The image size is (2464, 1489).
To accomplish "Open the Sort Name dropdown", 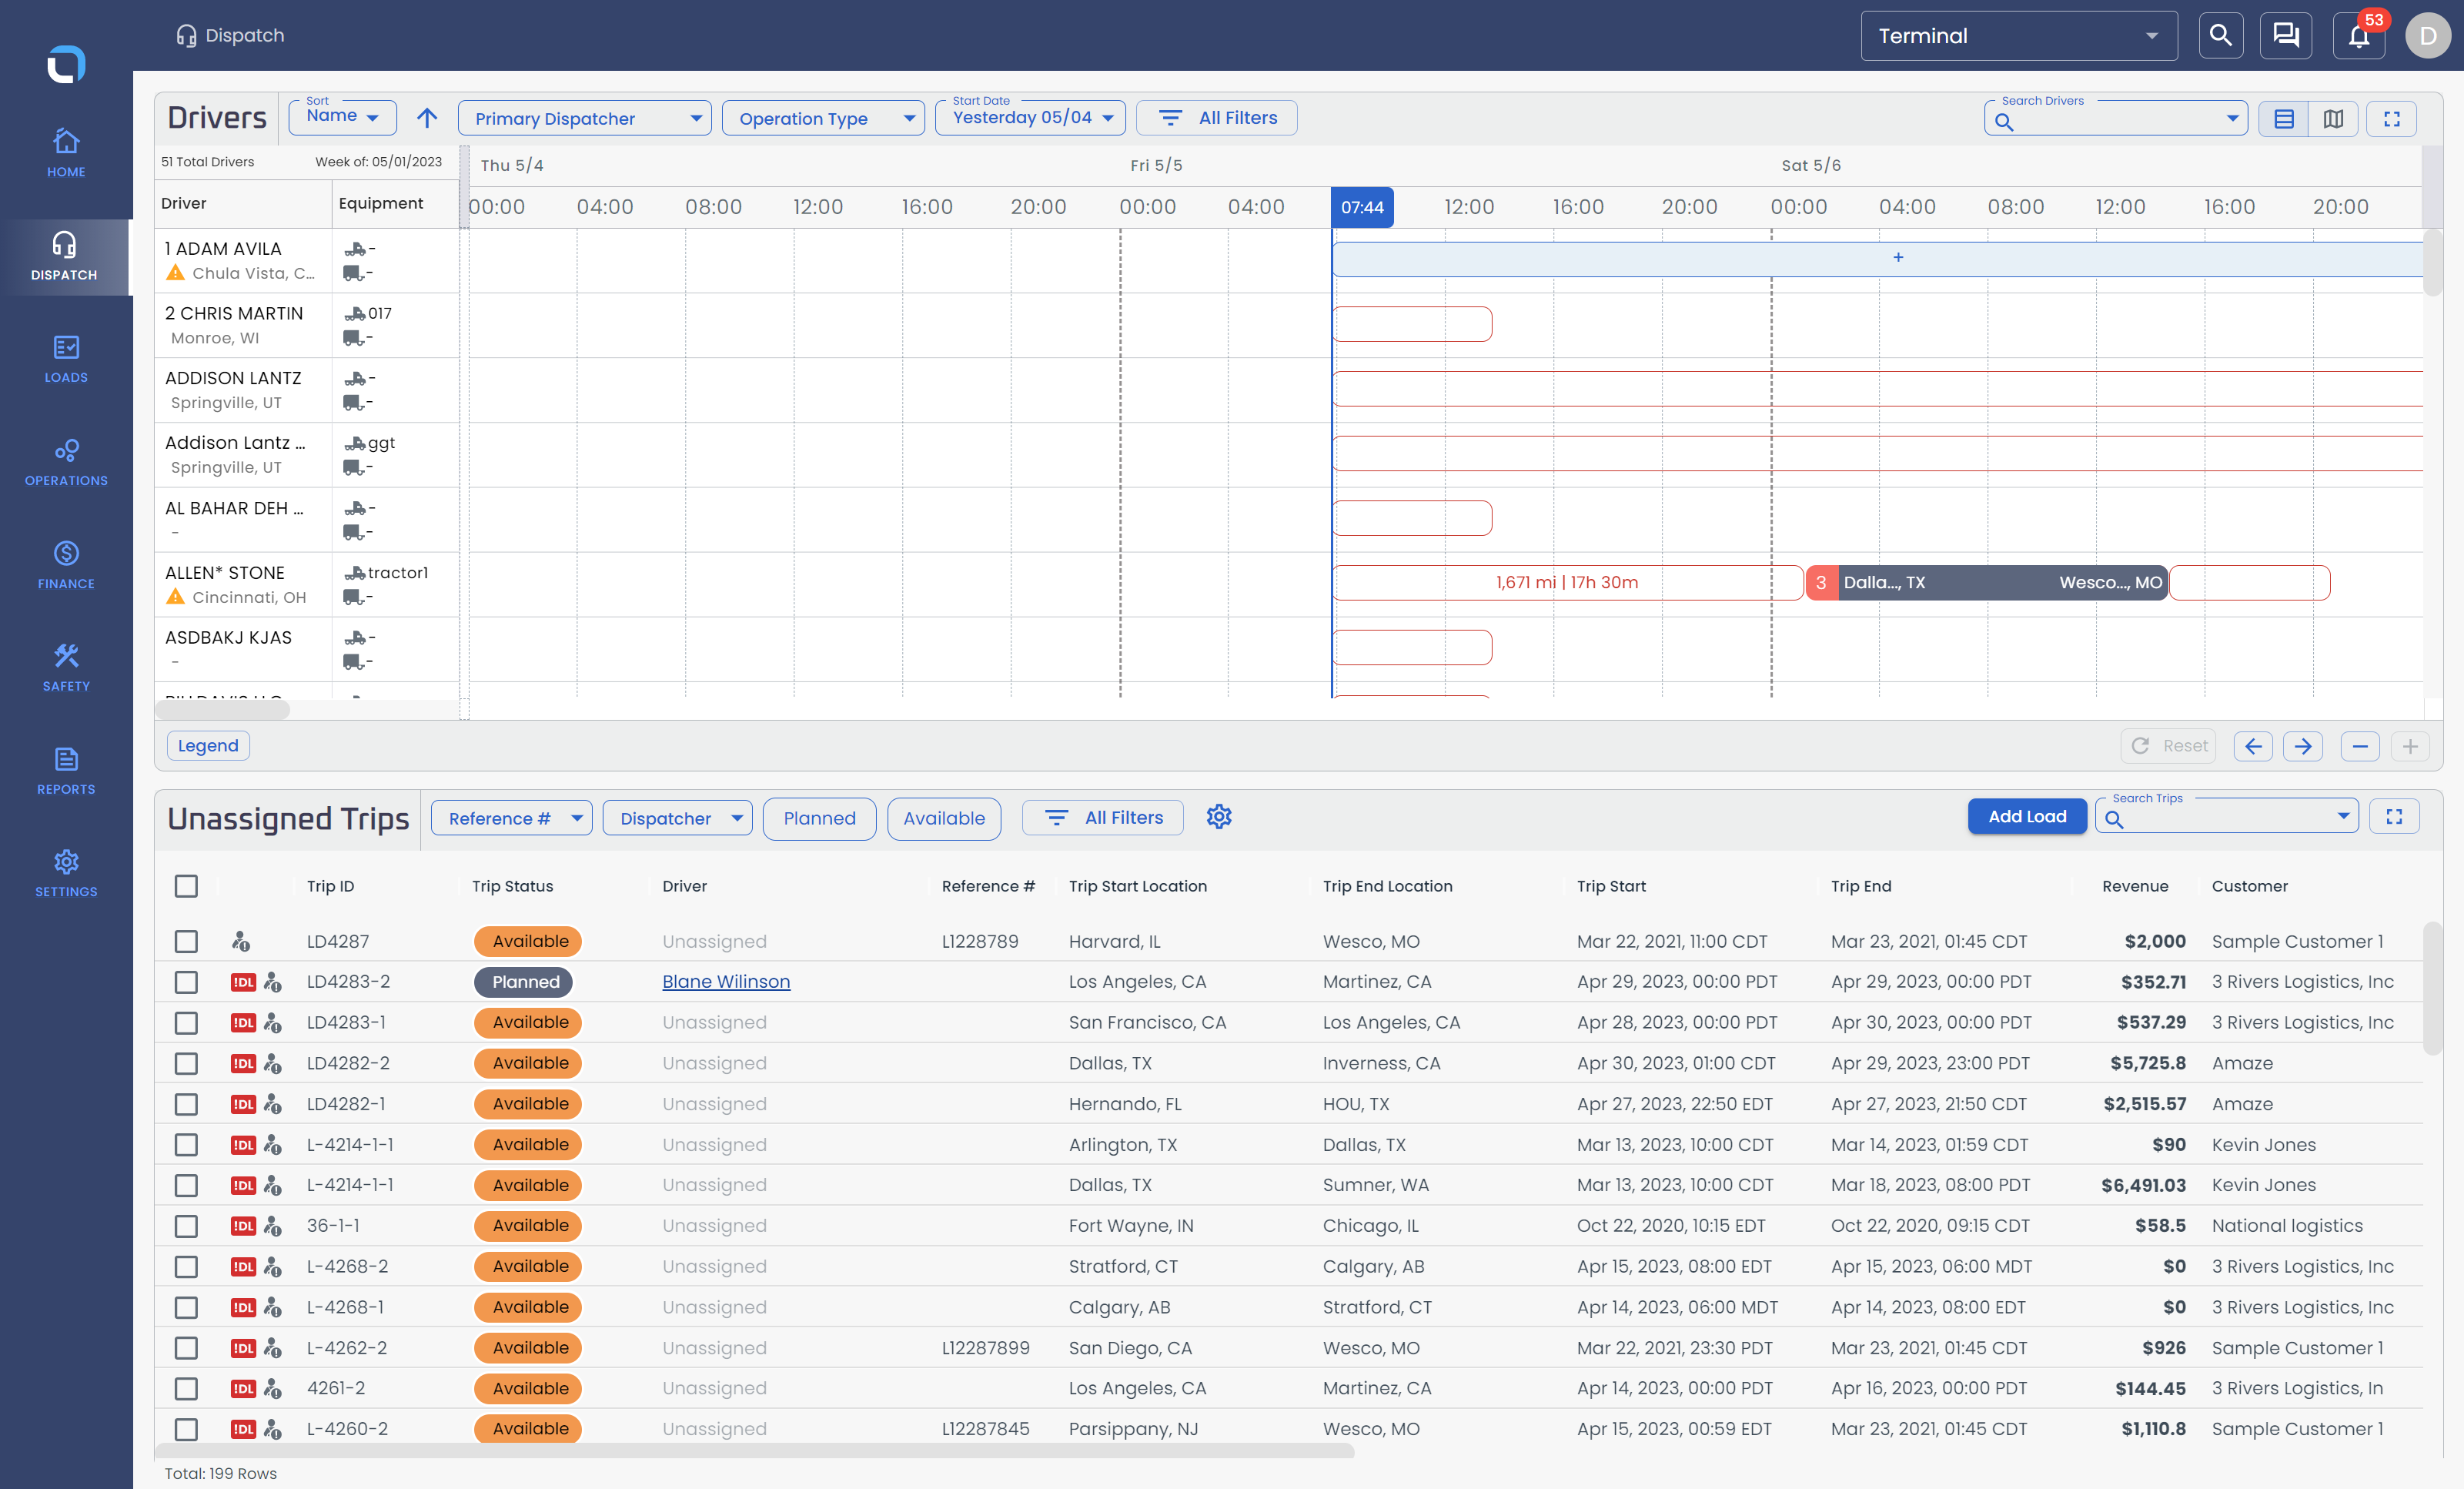I will [342, 117].
